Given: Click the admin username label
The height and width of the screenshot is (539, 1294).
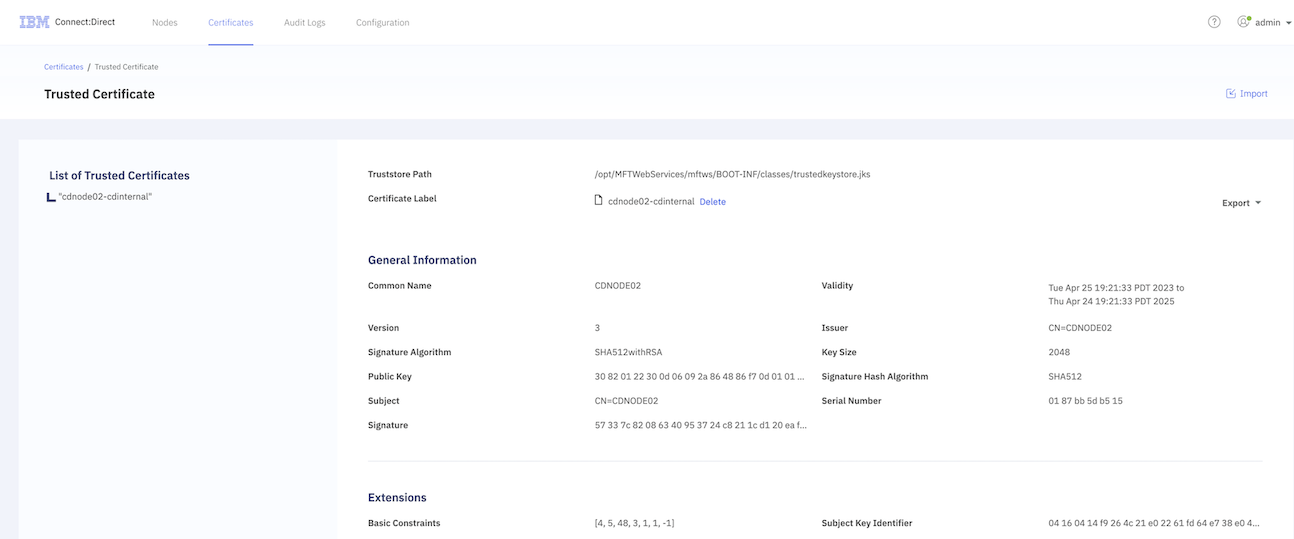Looking at the screenshot, I should 1268,22.
